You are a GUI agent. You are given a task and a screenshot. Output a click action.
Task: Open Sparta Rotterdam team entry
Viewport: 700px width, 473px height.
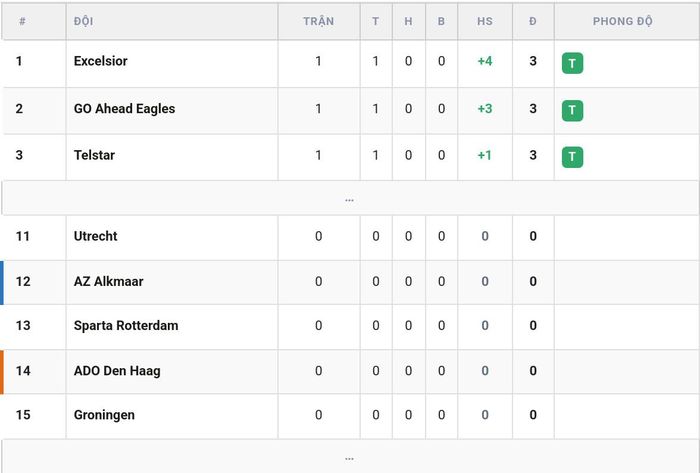coord(126,326)
